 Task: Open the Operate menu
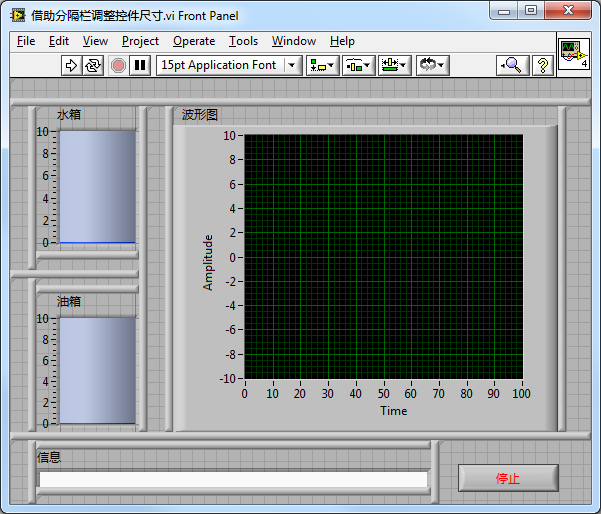(x=193, y=41)
